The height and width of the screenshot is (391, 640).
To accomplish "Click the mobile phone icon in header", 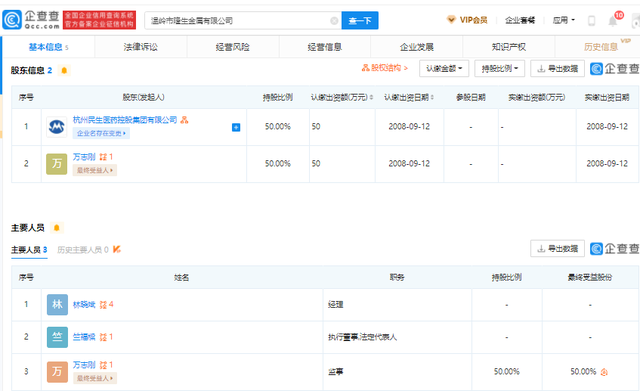I will tap(591, 20).
